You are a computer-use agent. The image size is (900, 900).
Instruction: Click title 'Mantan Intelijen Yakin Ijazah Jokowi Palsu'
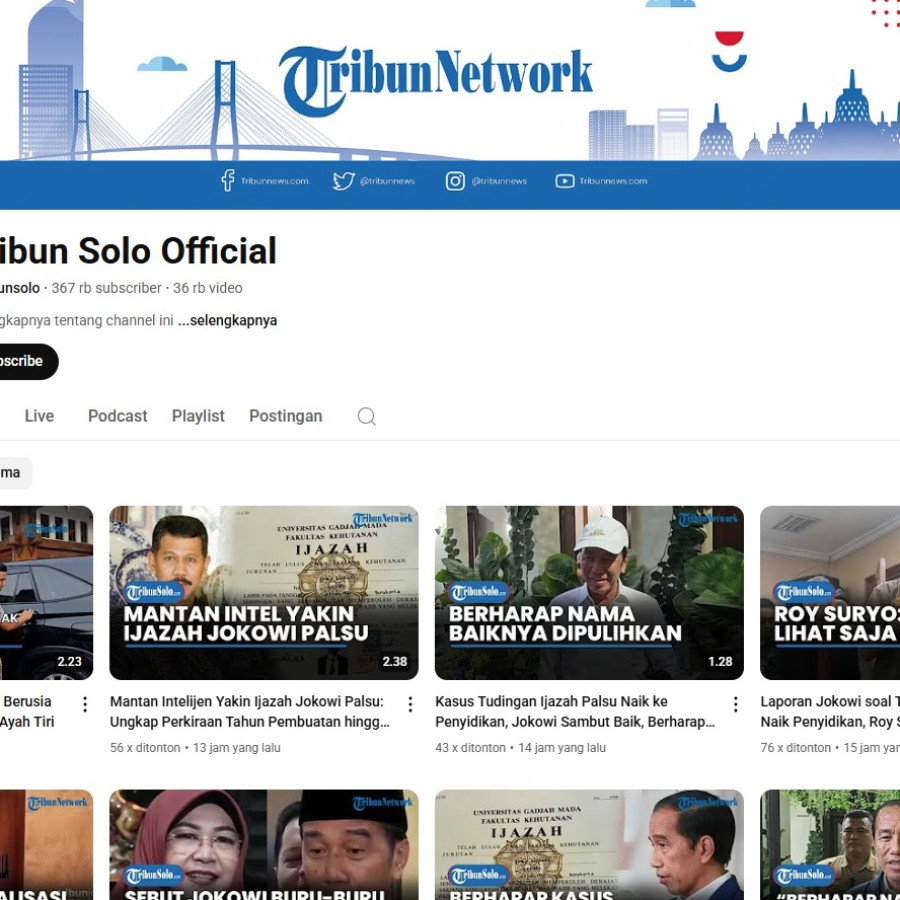click(x=249, y=711)
